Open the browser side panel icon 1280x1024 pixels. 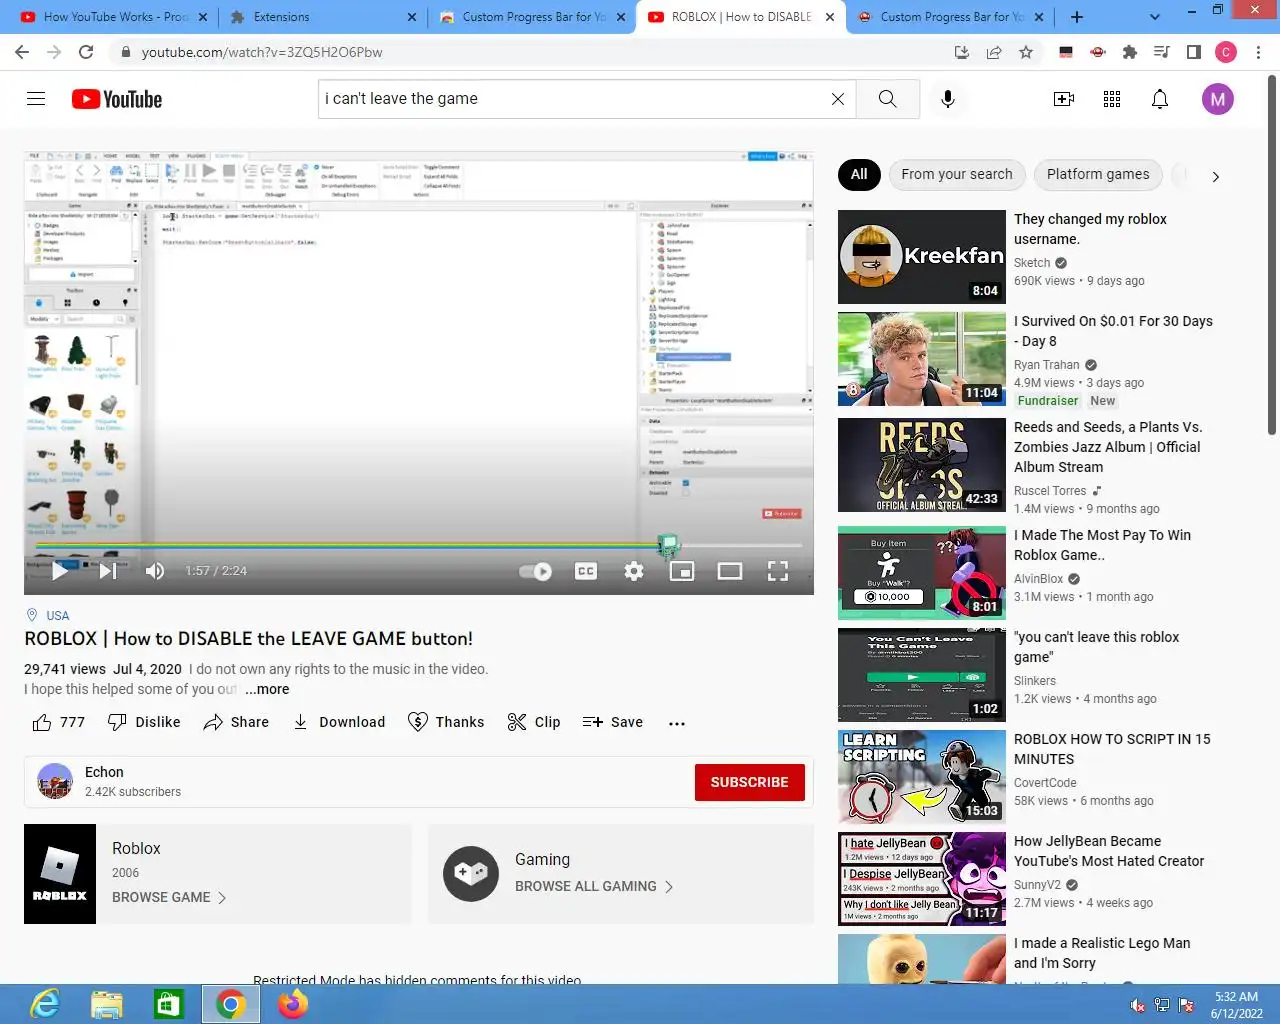[x=1194, y=52]
